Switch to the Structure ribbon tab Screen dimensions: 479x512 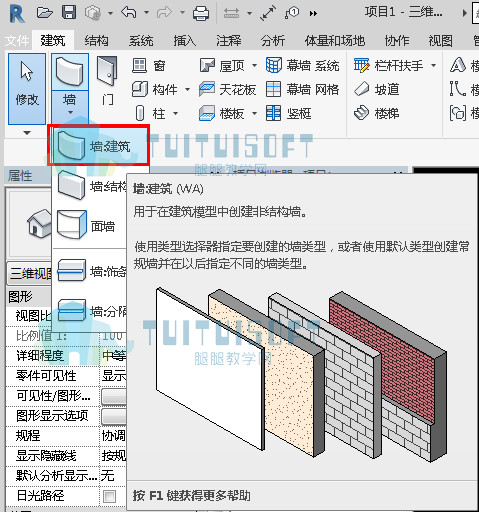pos(96,41)
